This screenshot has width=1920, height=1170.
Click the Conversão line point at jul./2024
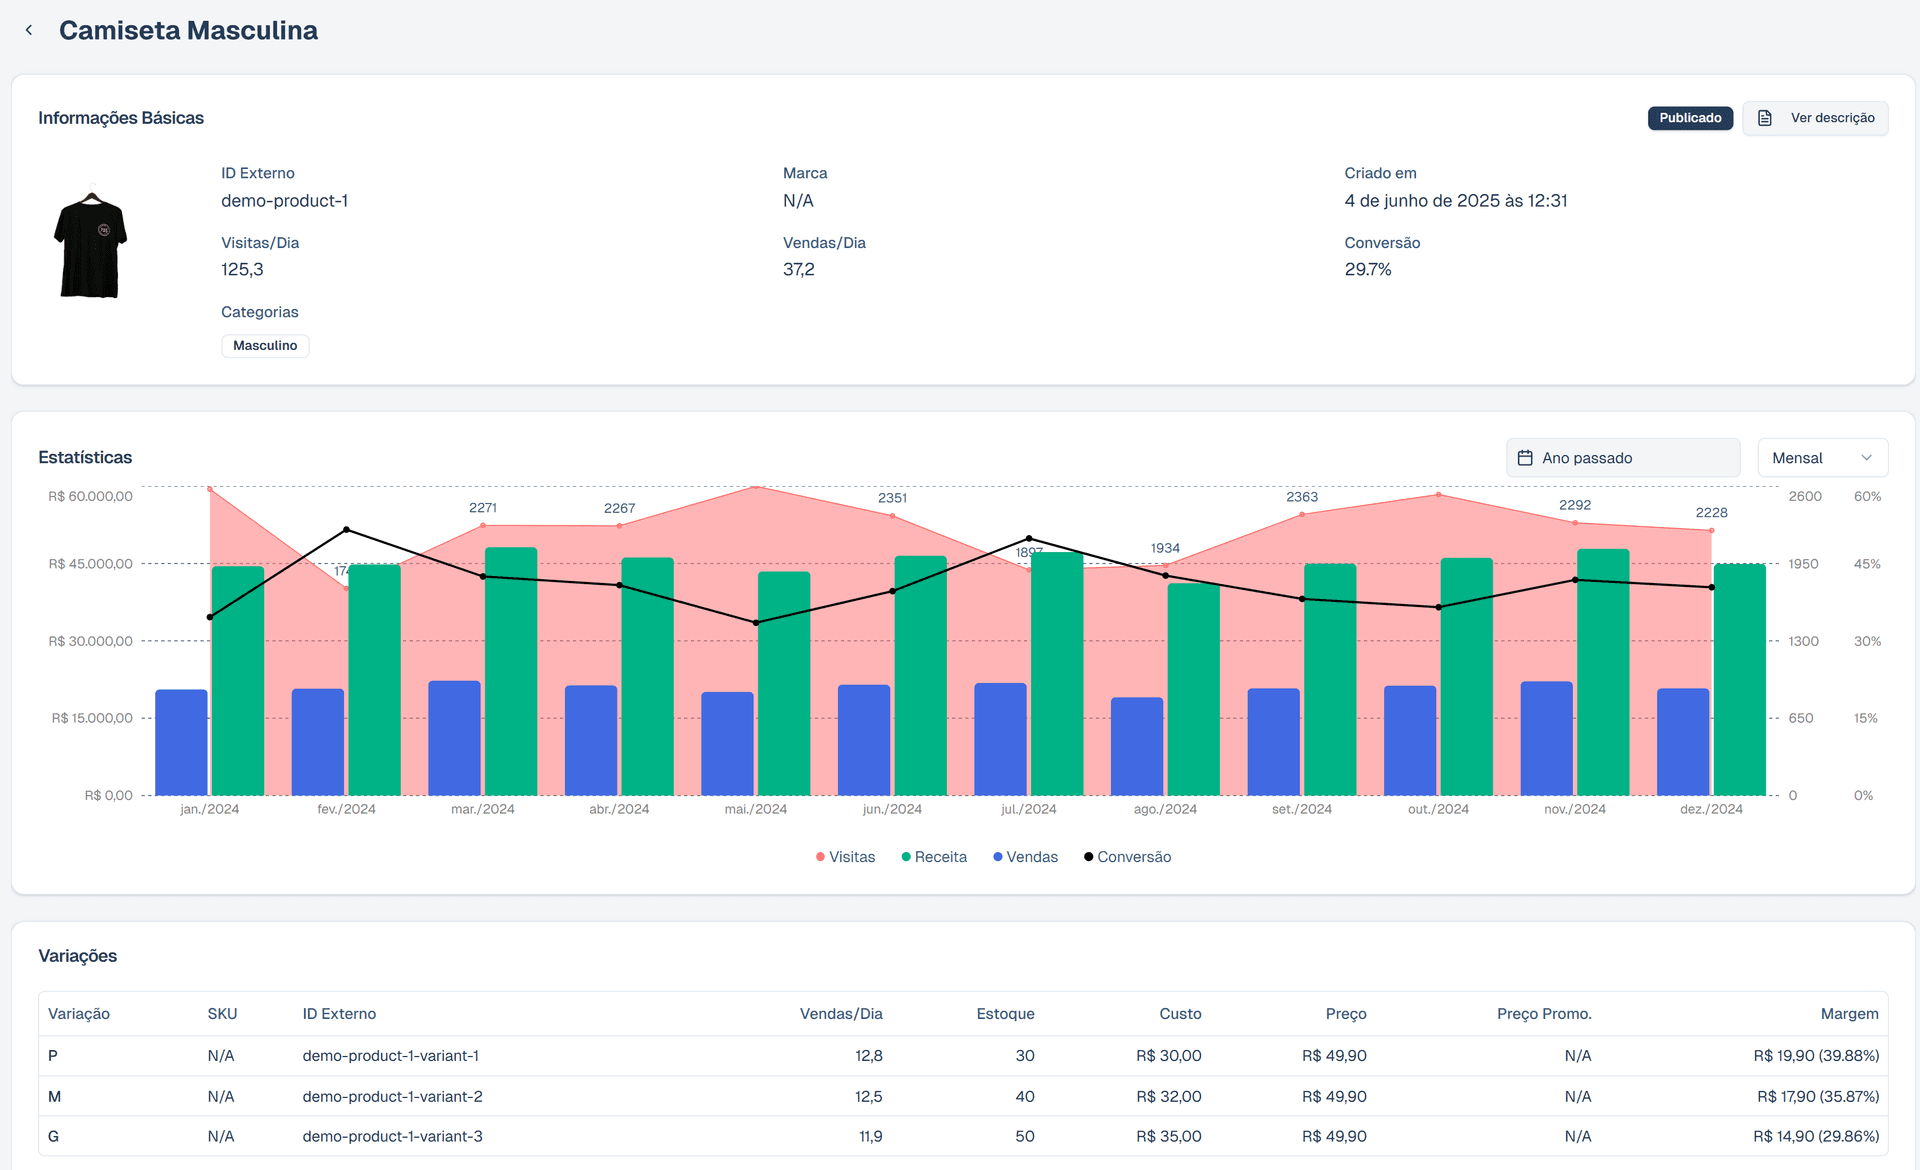(x=1029, y=539)
